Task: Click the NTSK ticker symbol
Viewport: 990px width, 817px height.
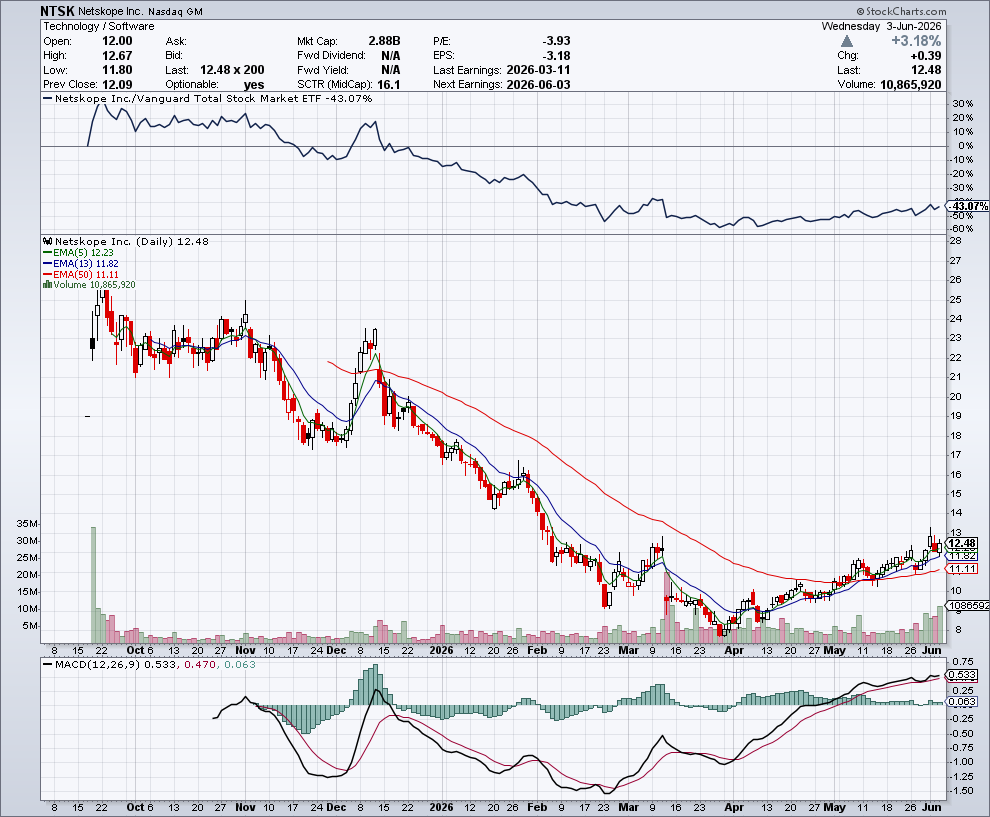Action: point(57,11)
